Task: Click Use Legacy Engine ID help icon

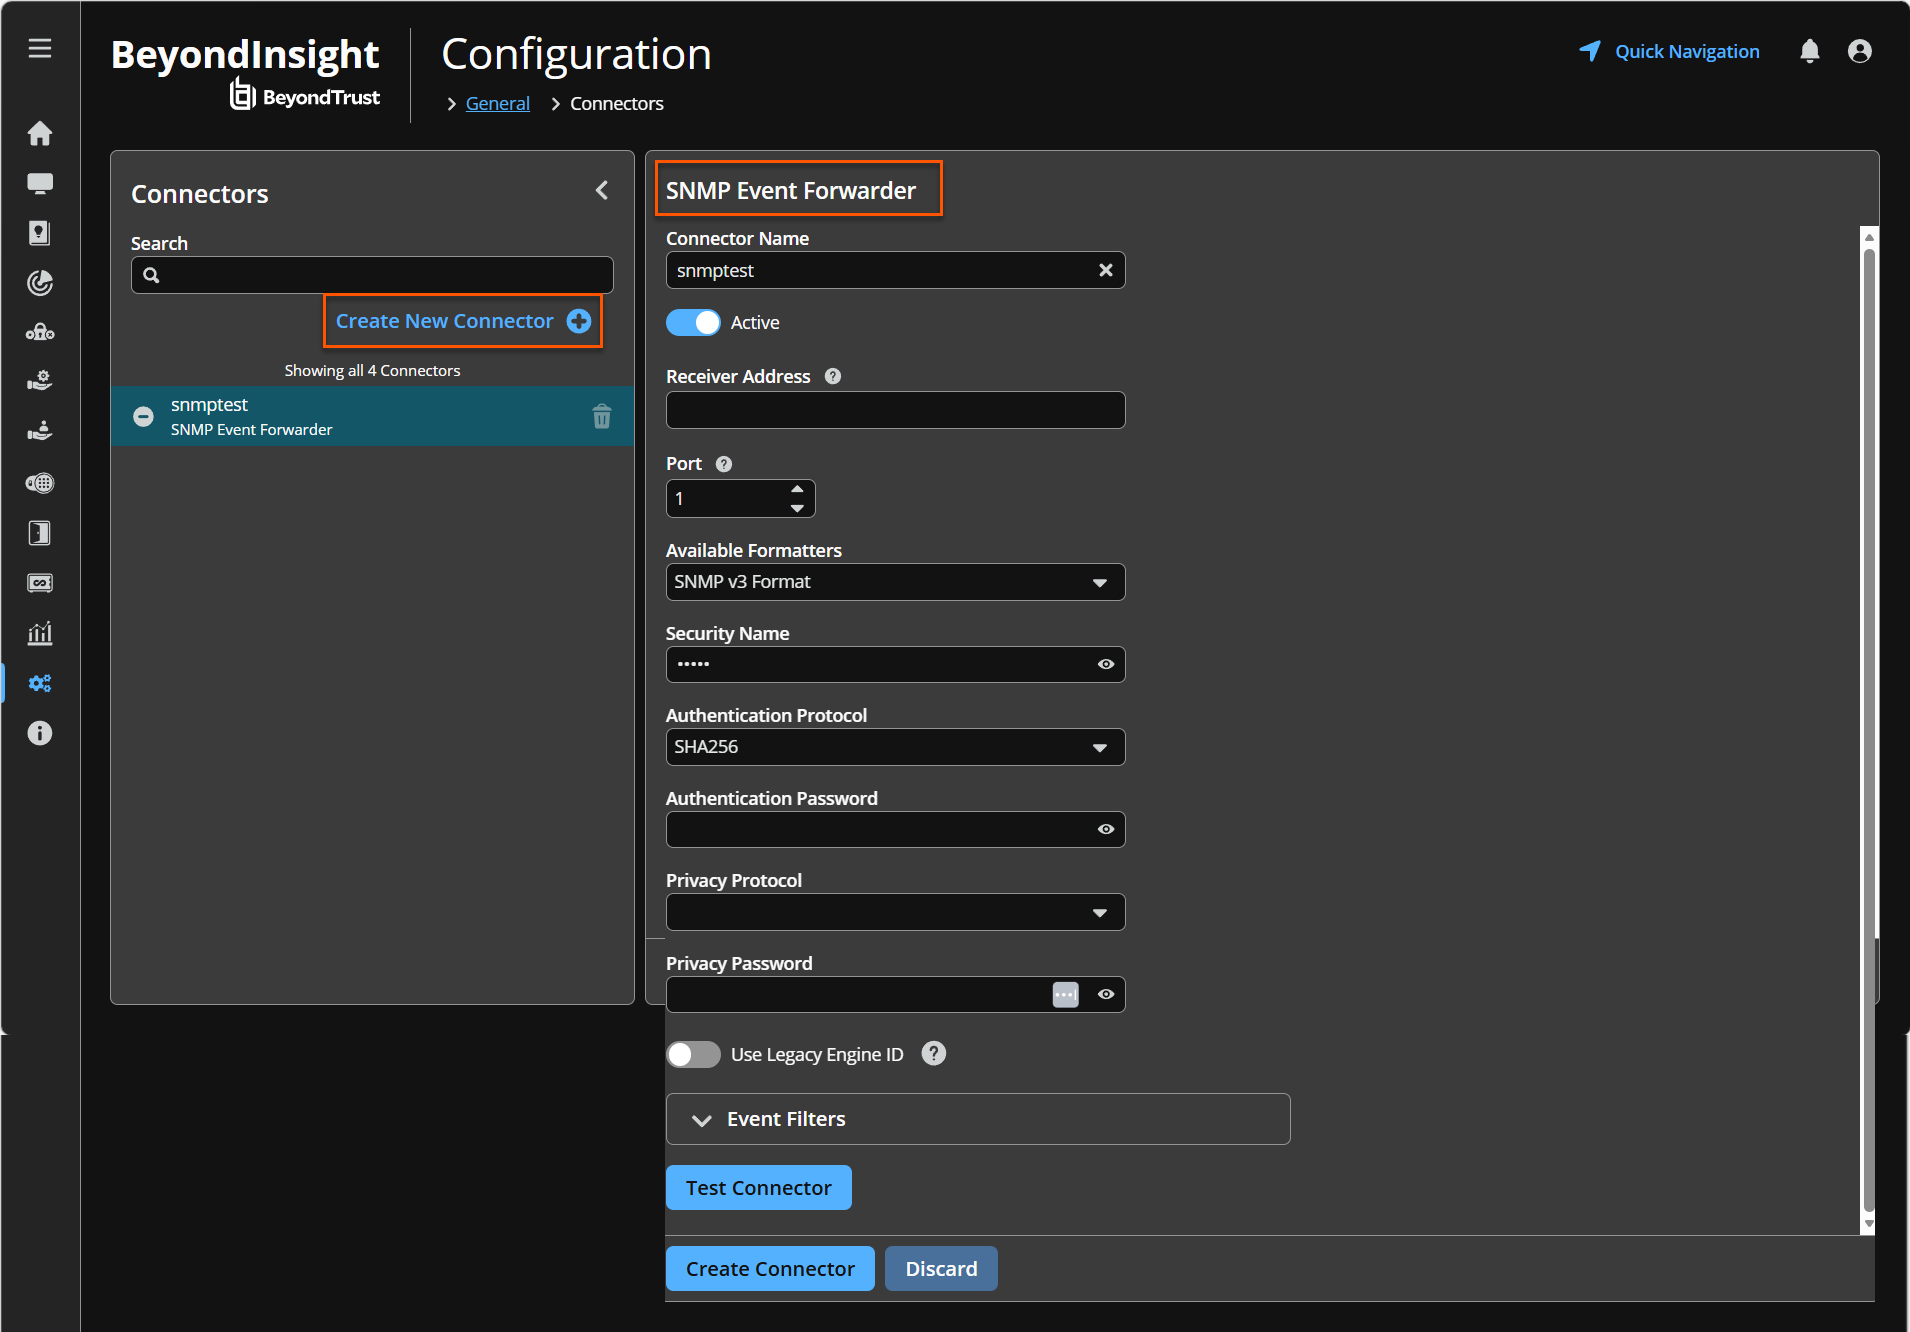Action: click(934, 1053)
